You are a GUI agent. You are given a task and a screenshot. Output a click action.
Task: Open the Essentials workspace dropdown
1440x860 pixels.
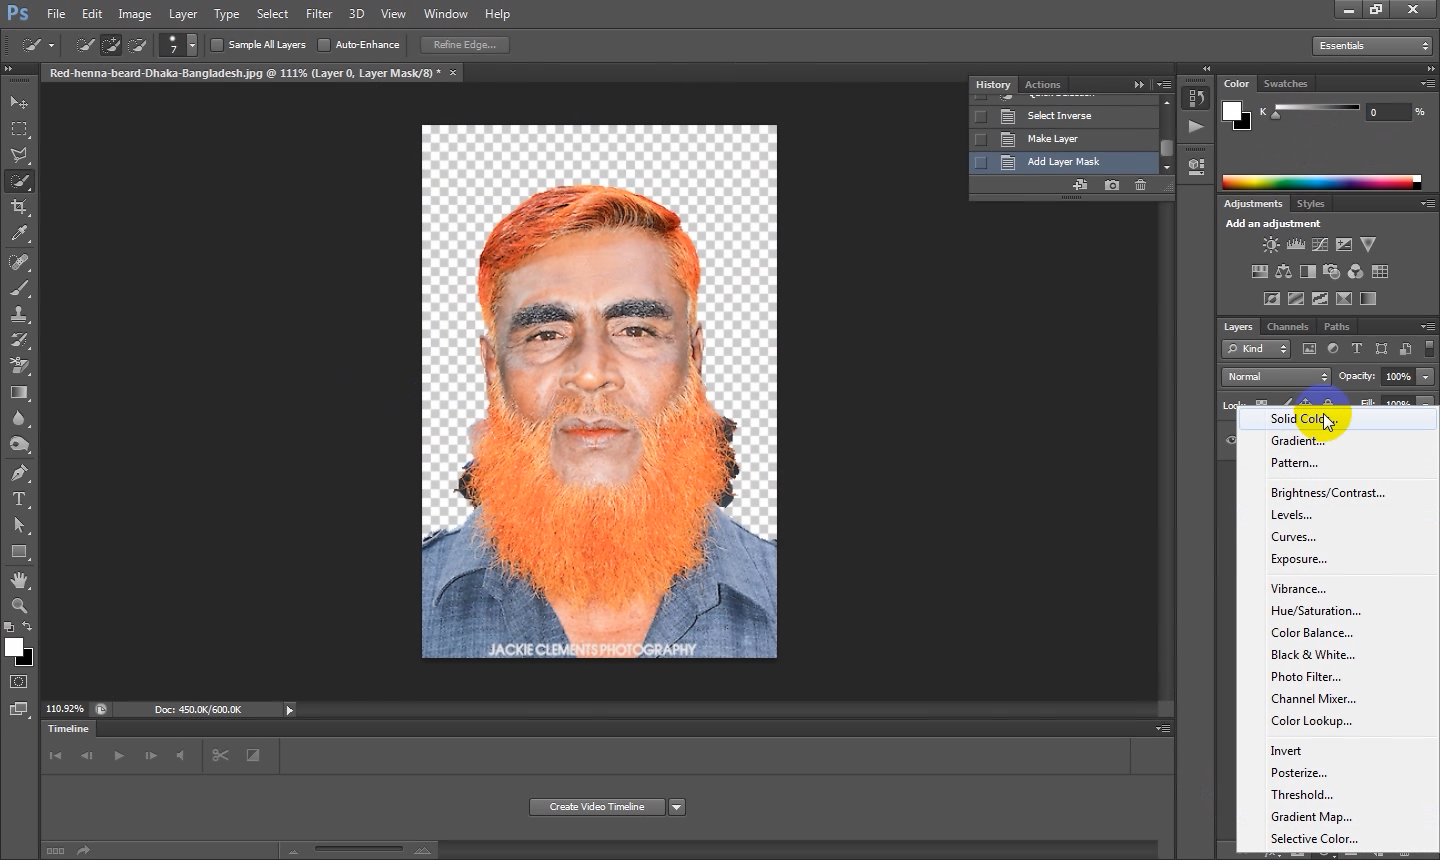coord(1373,46)
